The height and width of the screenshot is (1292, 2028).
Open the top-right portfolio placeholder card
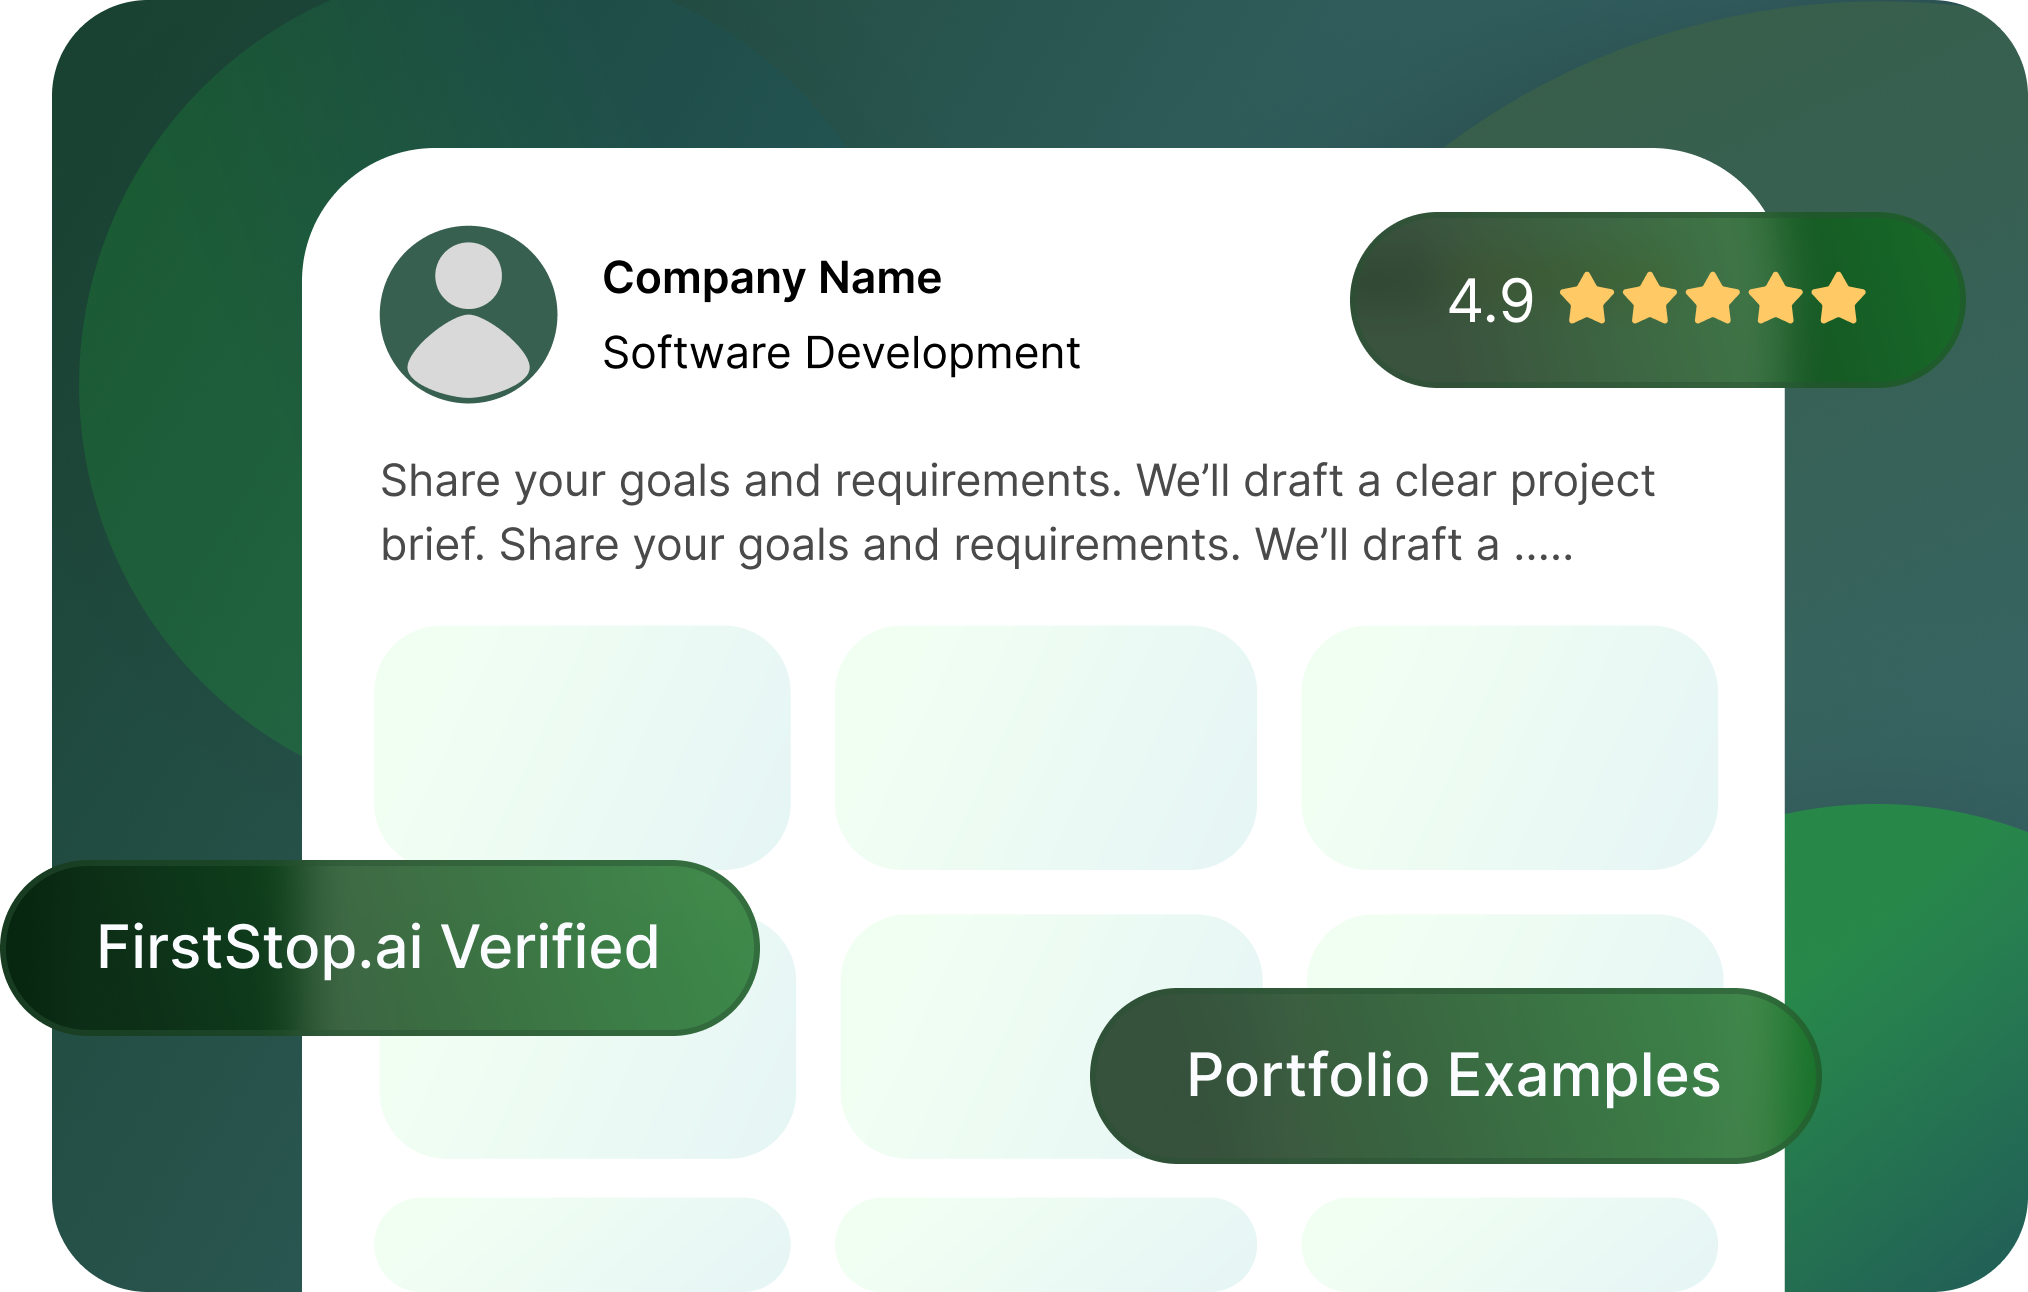1509,747
